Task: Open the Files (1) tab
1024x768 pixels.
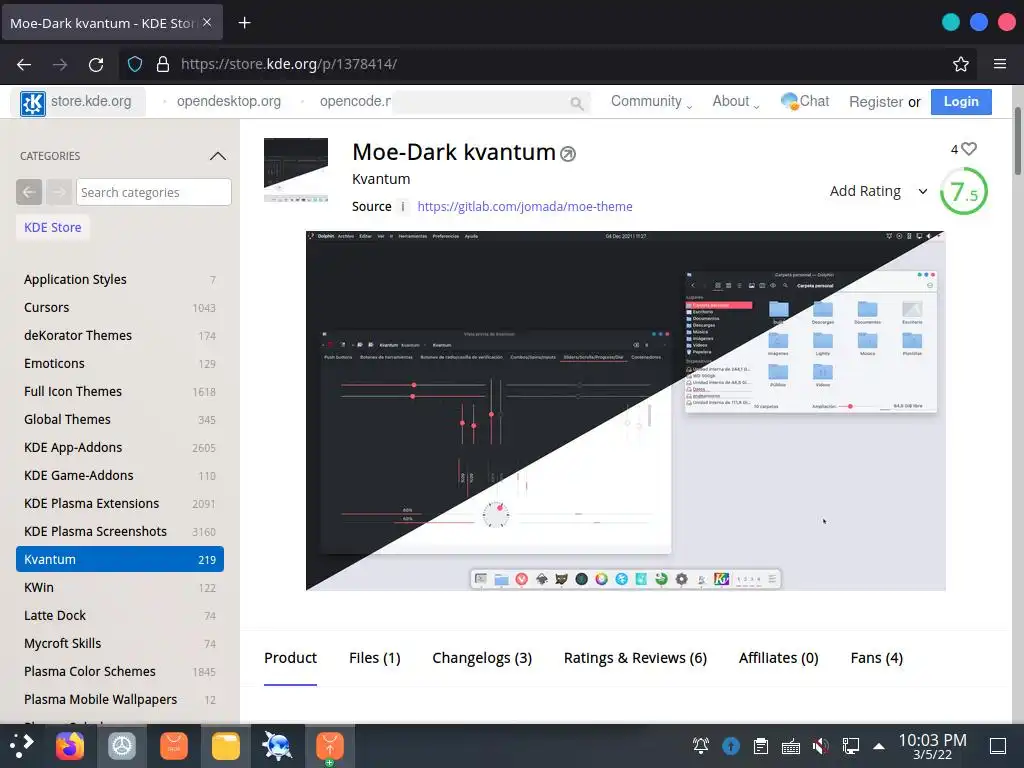Action: point(375,658)
